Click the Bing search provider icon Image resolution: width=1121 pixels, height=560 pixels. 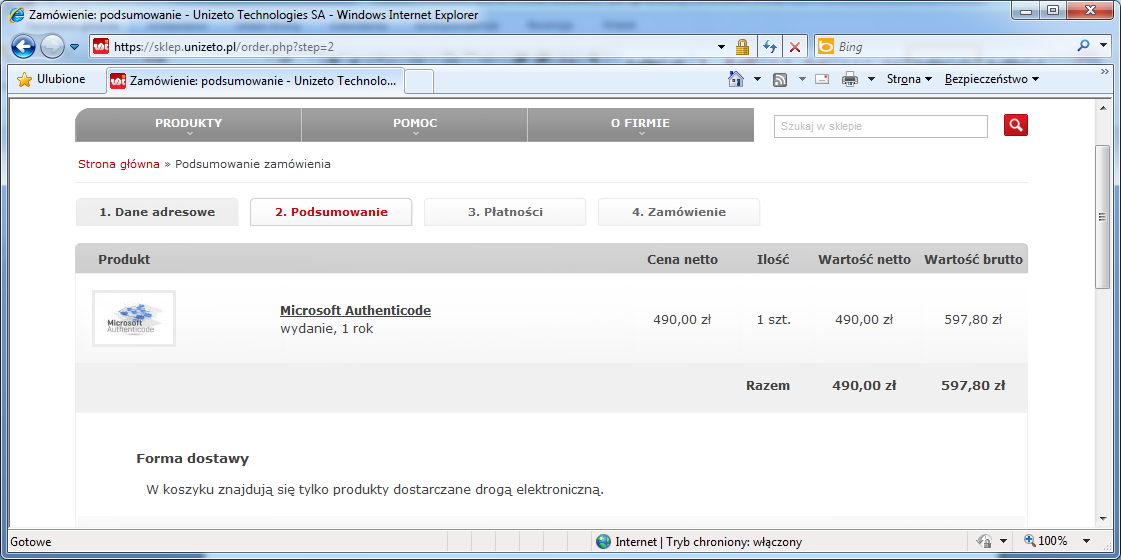[x=826, y=47]
